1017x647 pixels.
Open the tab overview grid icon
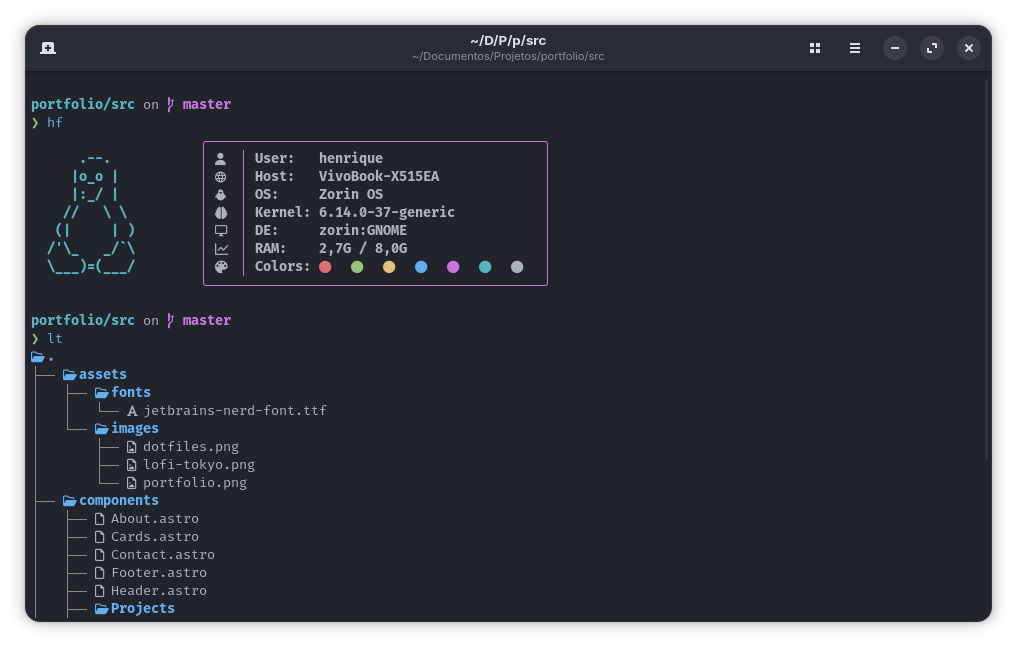coord(815,48)
